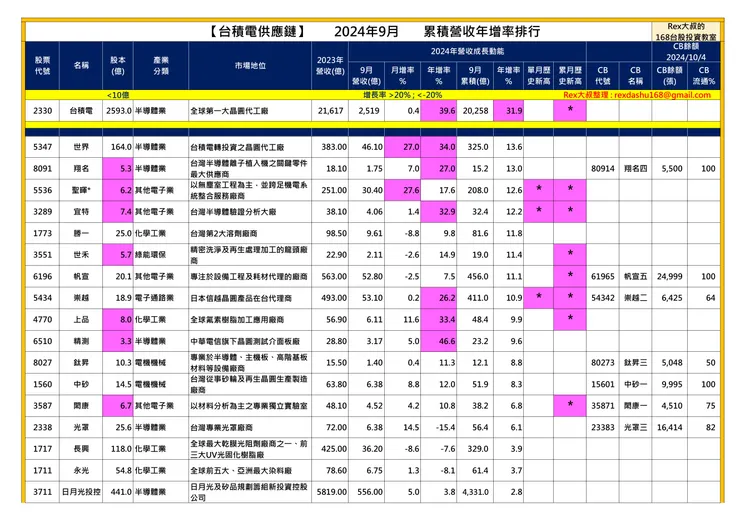This screenshot has width=740, height=523.
Task: Click the 市場地位 column header
Action: coord(250,66)
